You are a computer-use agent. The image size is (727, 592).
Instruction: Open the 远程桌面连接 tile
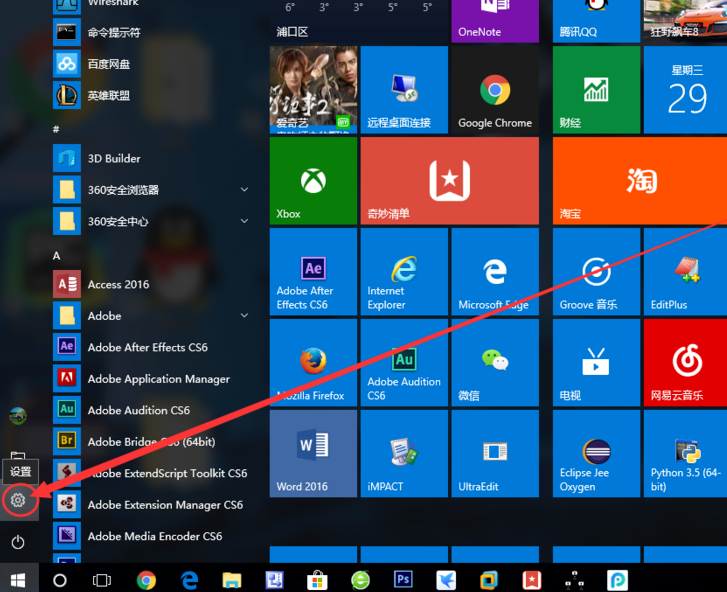pyautogui.click(x=404, y=89)
